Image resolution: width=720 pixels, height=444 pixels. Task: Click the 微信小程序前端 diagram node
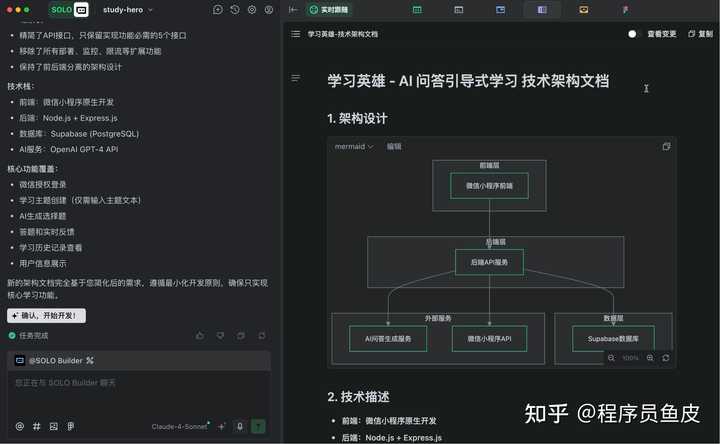489,186
